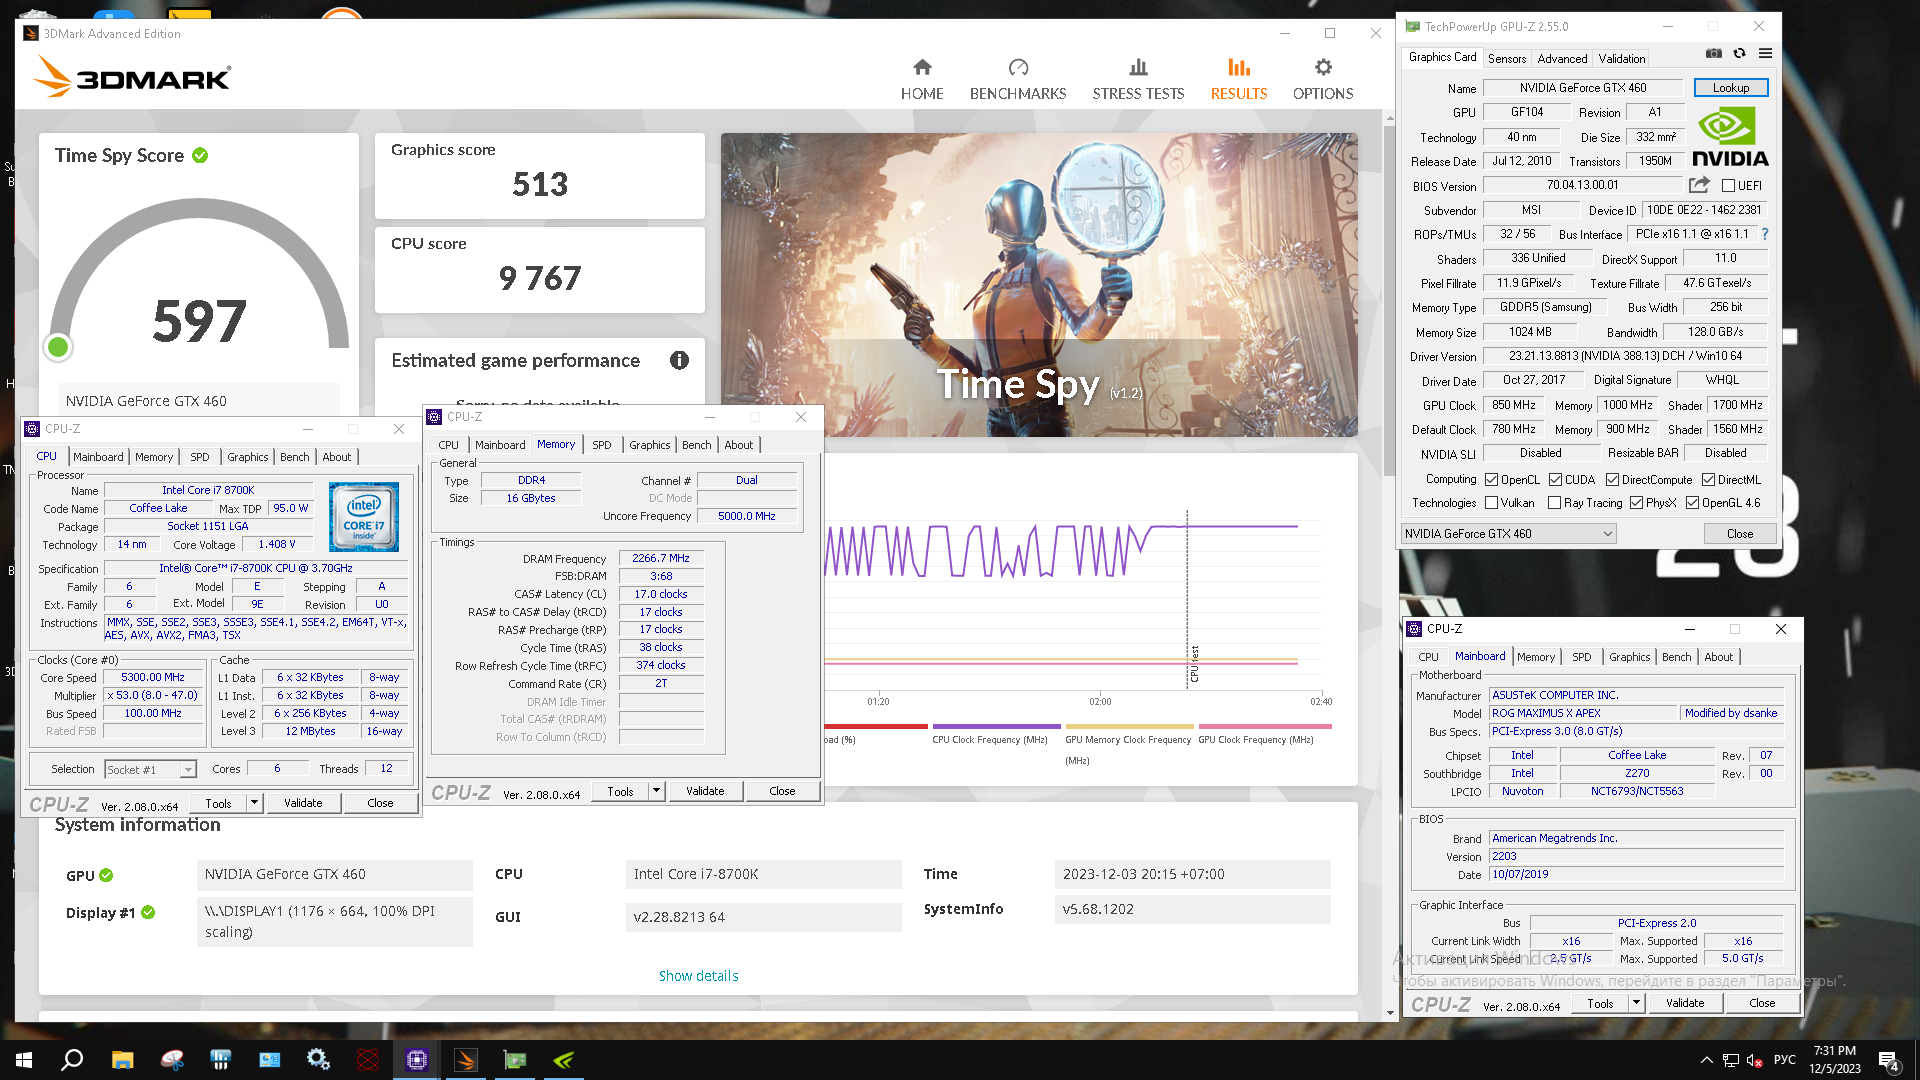This screenshot has height=1080, width=1920.
Task: Switch to CPU-Z via its taskbar icon
Action: 417,1060
